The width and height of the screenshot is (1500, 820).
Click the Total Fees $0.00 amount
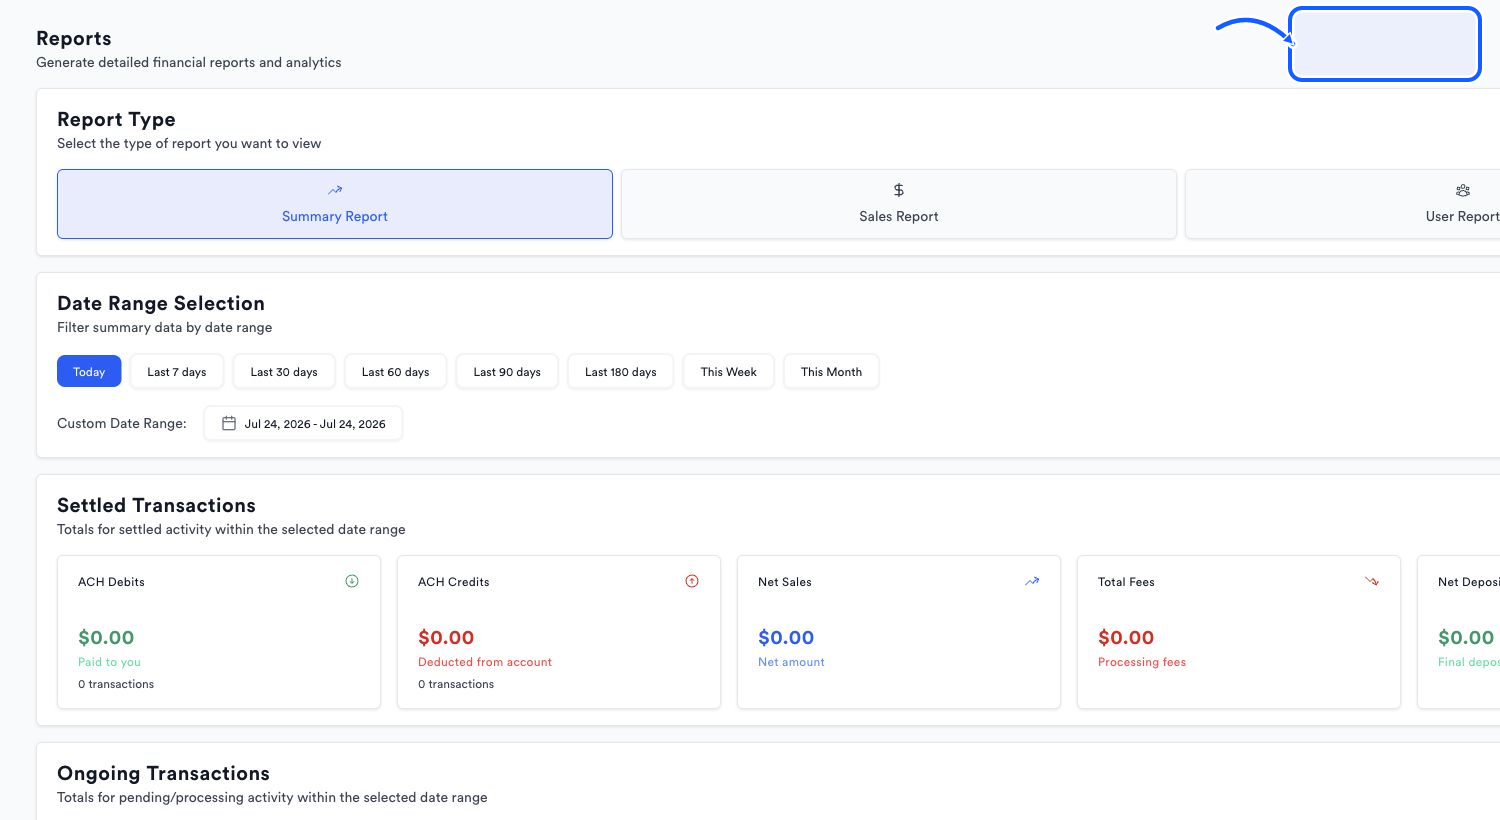click(1126, 637)
